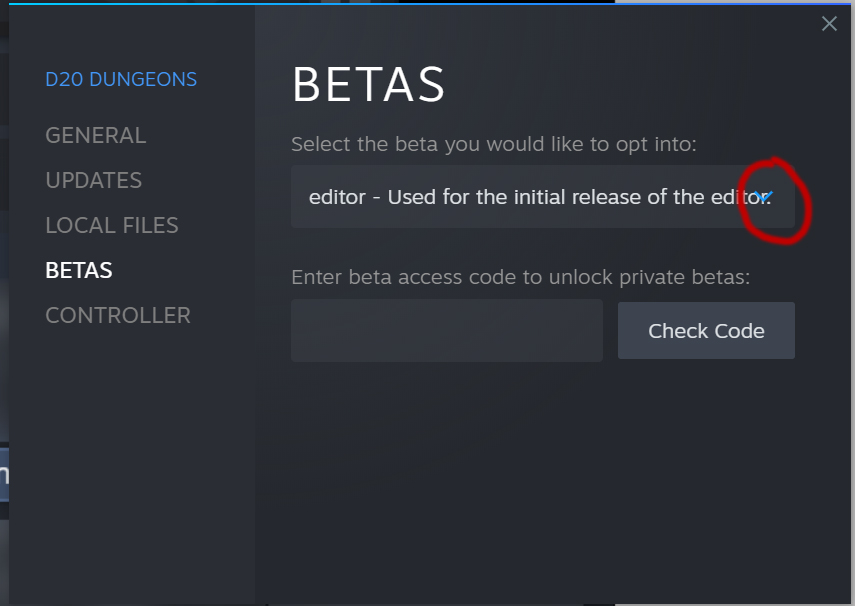Screen dimensions: 855x606
Task: Expand the beta selection chevron arrow
Action: [763, 196]
